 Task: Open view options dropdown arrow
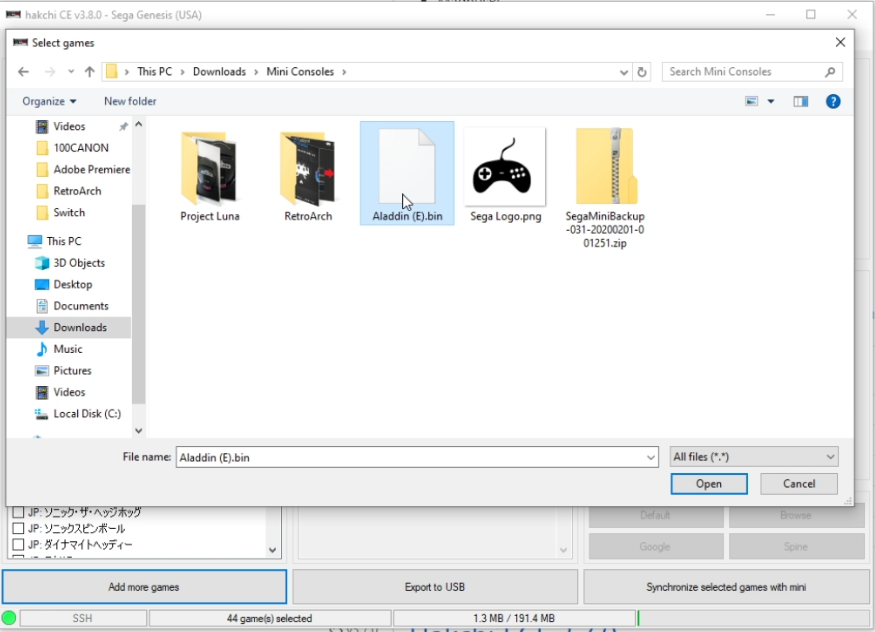point(771,102)
